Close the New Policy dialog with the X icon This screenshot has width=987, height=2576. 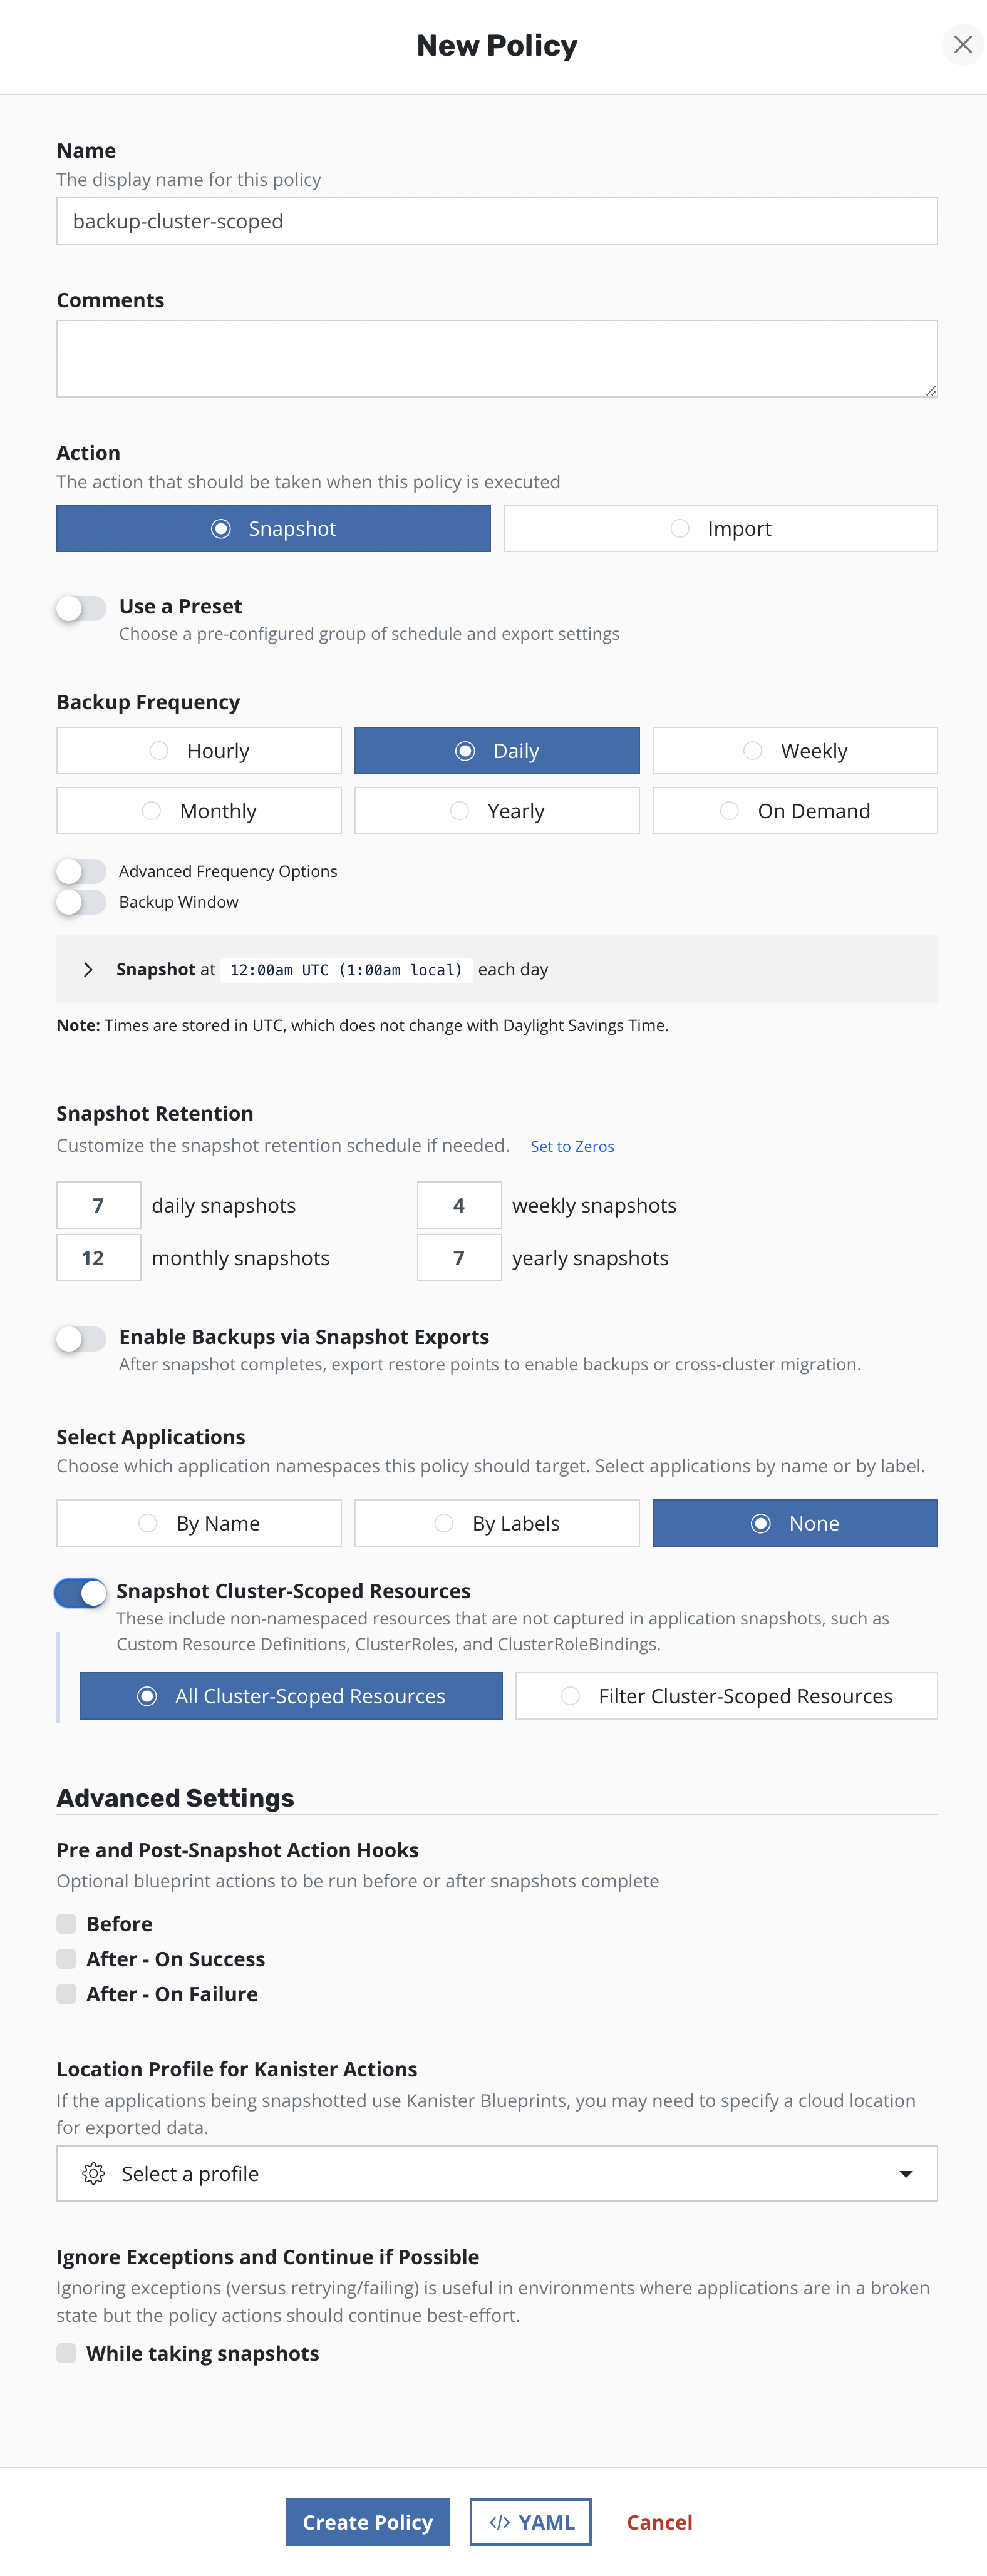tap(962, 44)
